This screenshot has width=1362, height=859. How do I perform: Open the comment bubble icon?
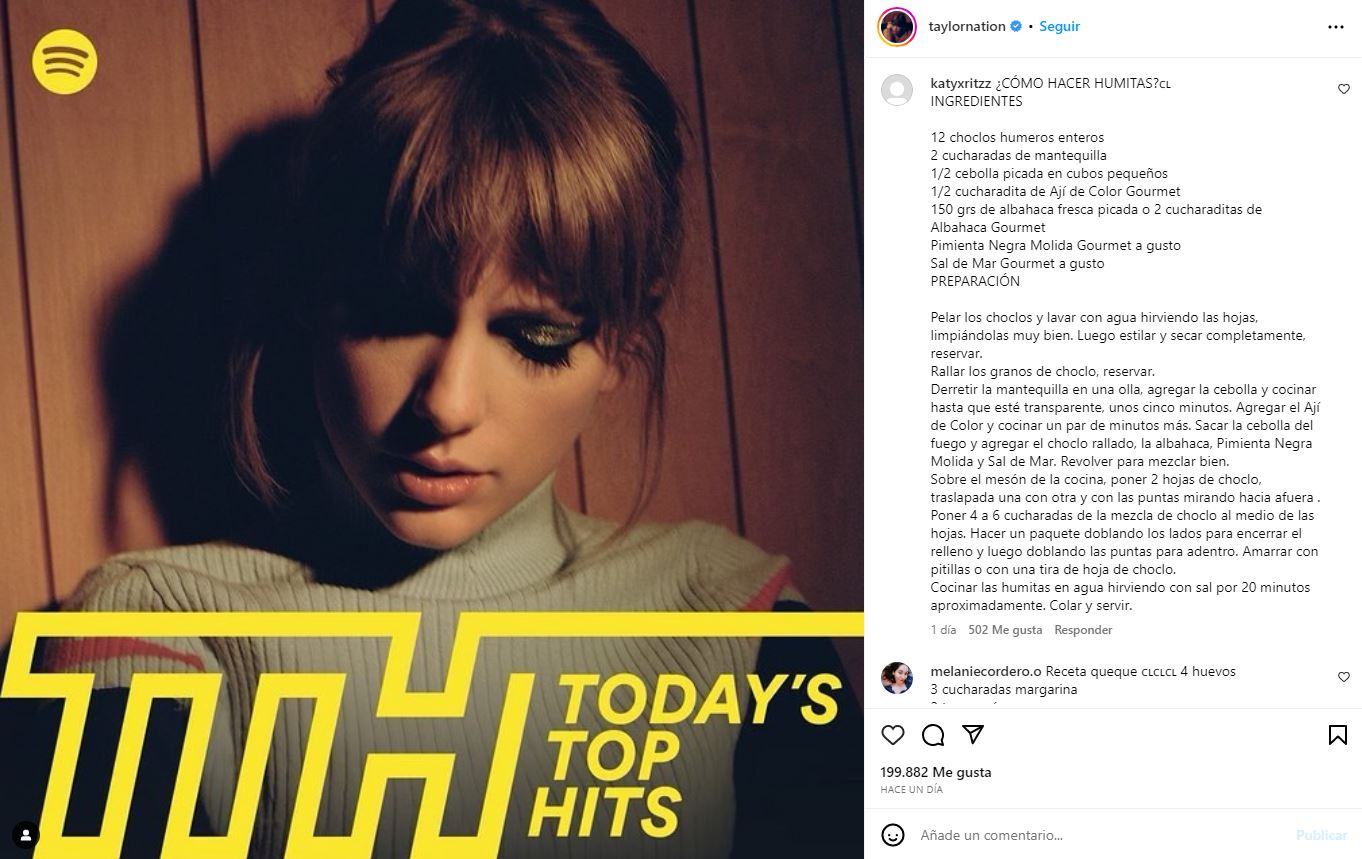pyautogui.click(x=933, y=735)
